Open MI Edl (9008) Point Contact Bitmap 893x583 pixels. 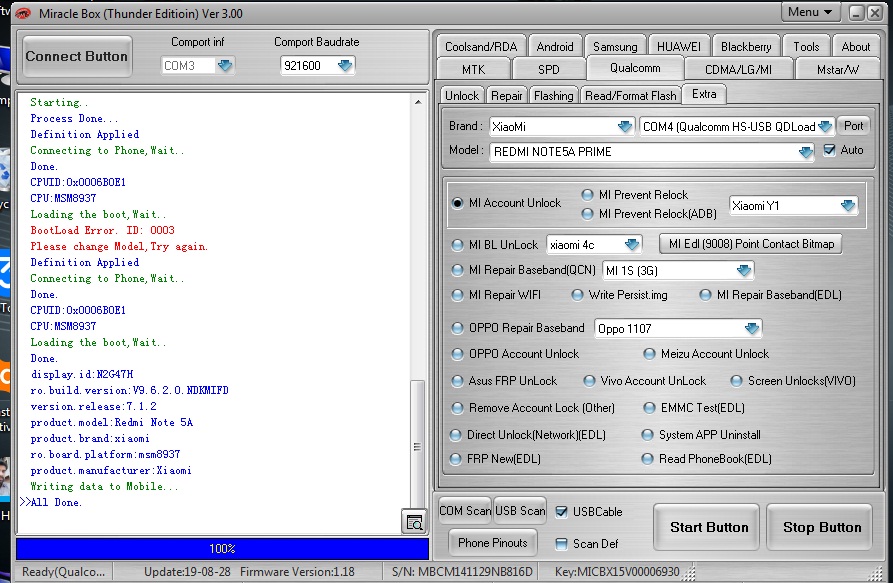(x=751, y=244)
